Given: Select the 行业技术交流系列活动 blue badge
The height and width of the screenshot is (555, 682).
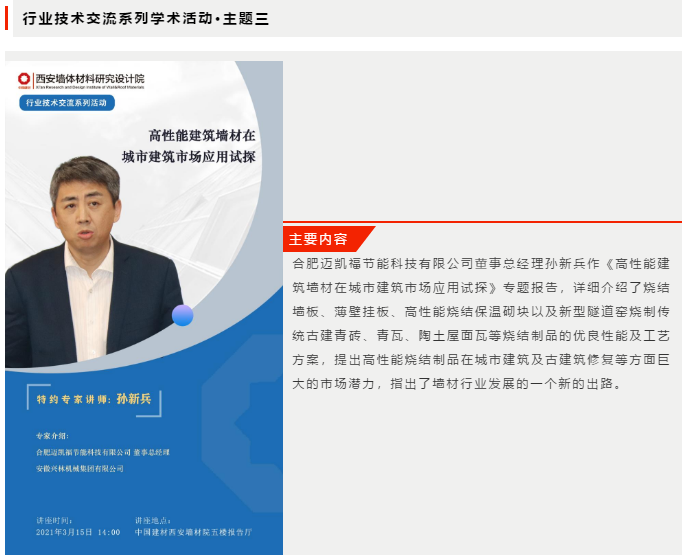Looking at the screenshot, I should 68,103.
